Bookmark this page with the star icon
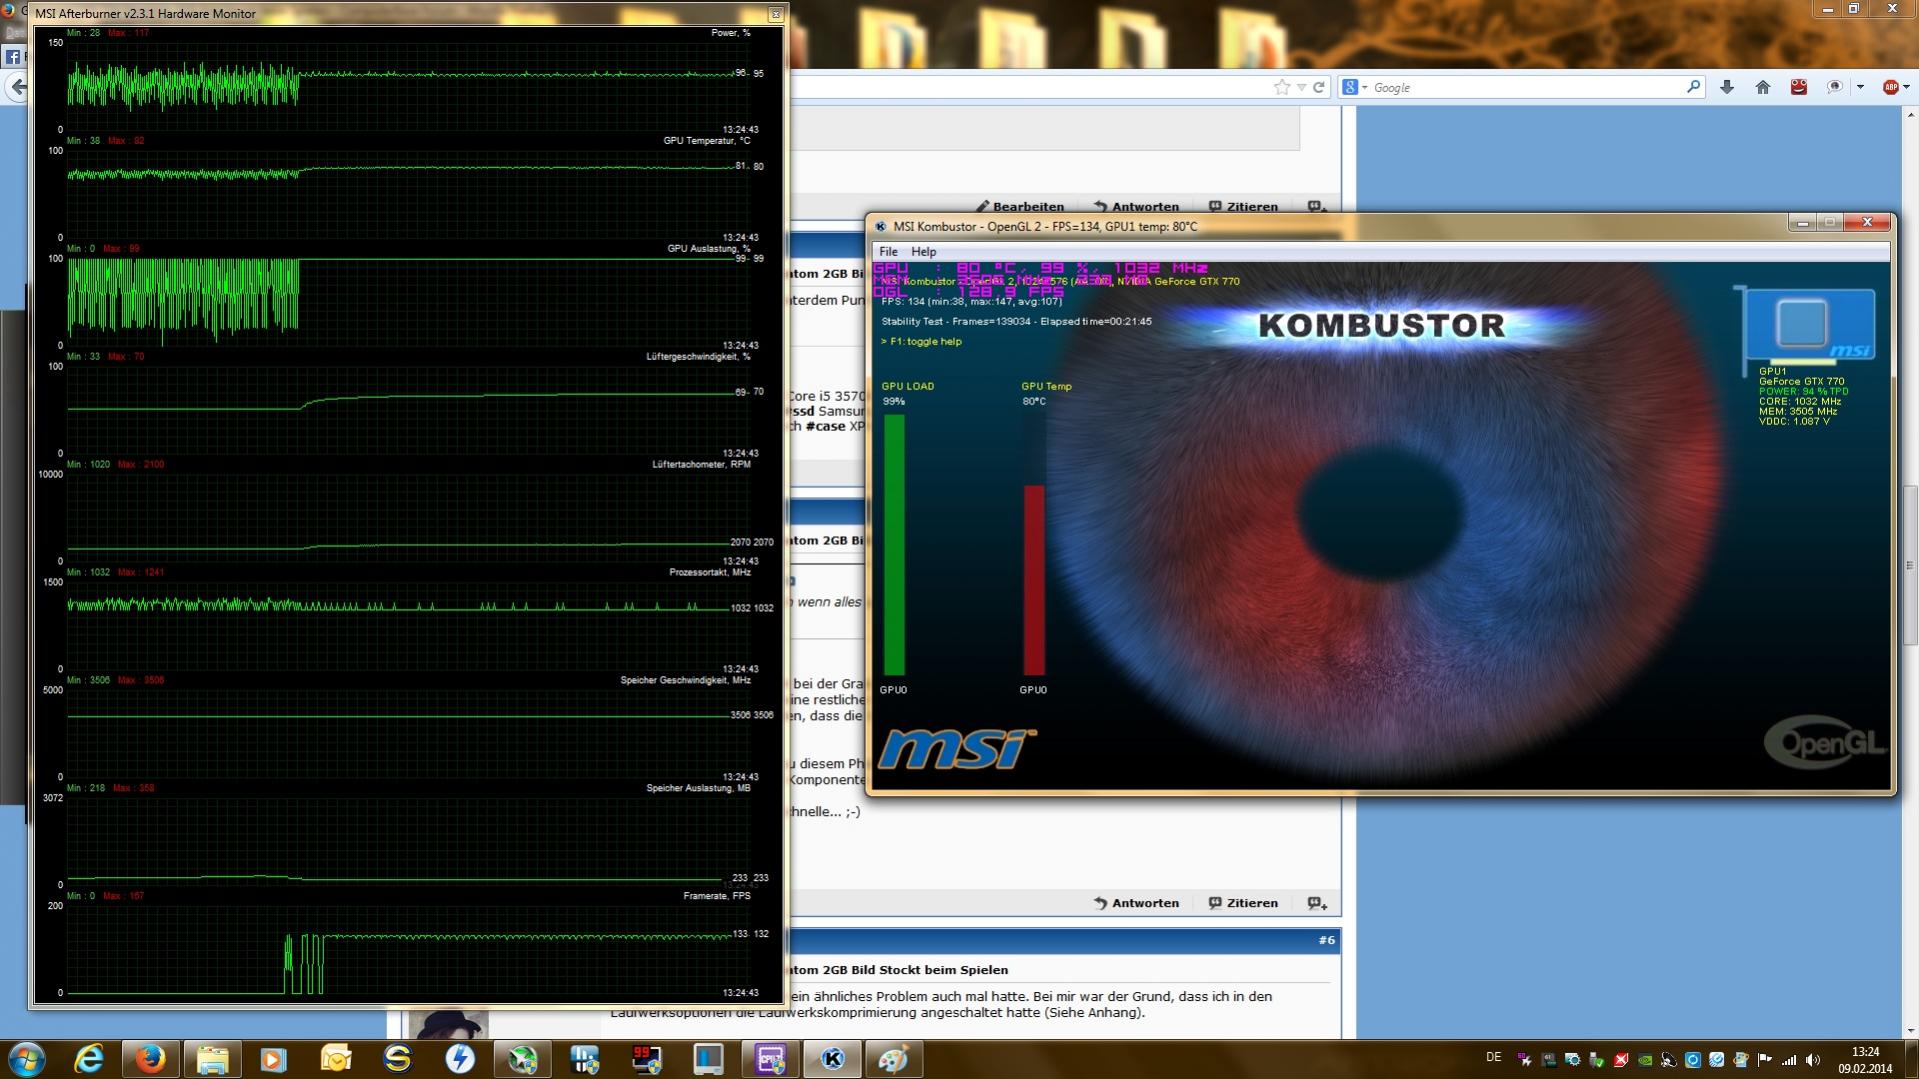This screenshot has width=1919, height=1079. coord(1282,87)
